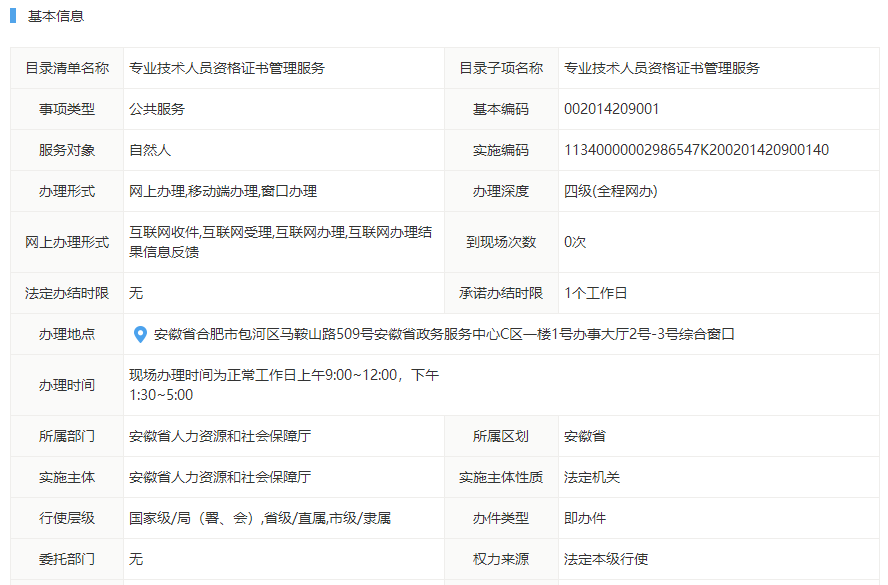Click the 目录清单名称 label cell
The height and width of the screenshot is (585, 888).
tap(67, 68)
